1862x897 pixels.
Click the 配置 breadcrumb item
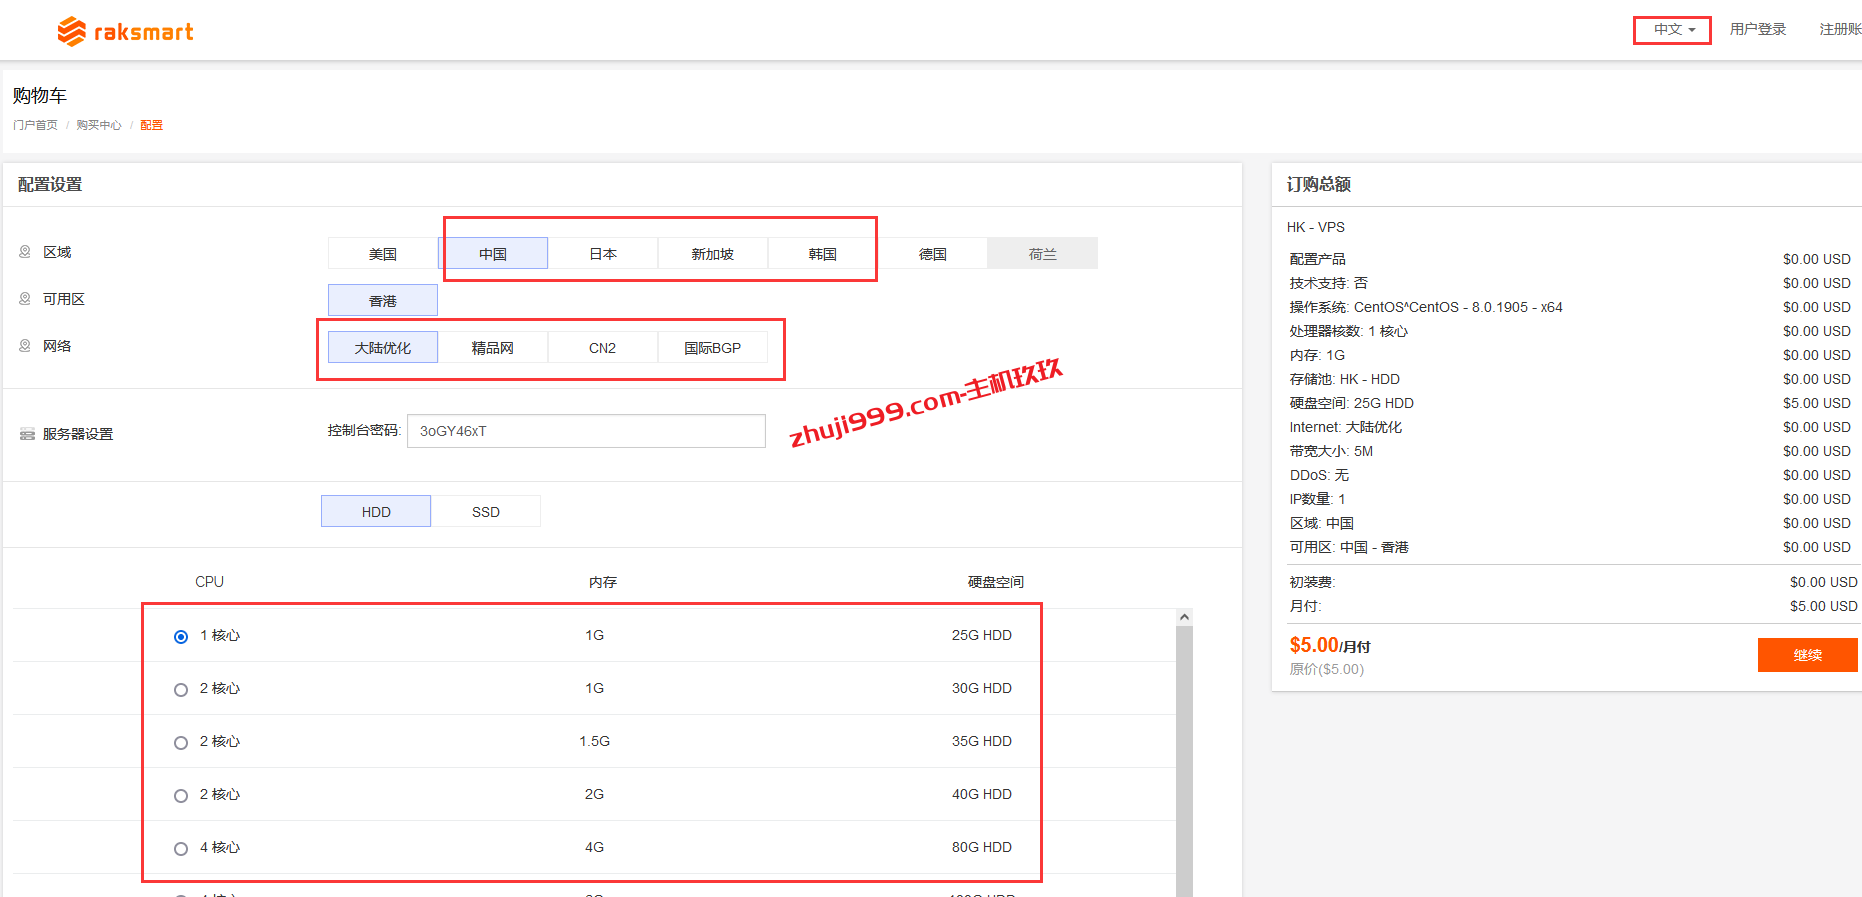coord(151,125)
